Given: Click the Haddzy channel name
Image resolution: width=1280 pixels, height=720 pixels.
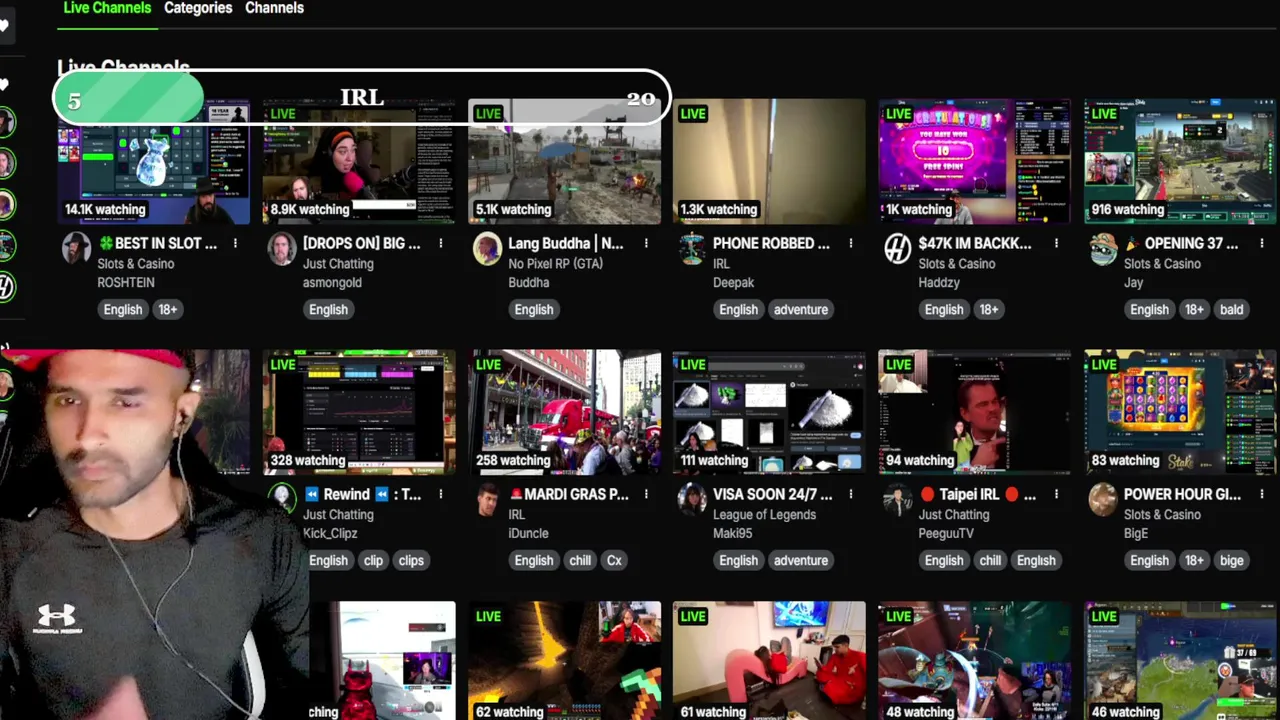Looking at the screenshot, I should coord(939,283).
